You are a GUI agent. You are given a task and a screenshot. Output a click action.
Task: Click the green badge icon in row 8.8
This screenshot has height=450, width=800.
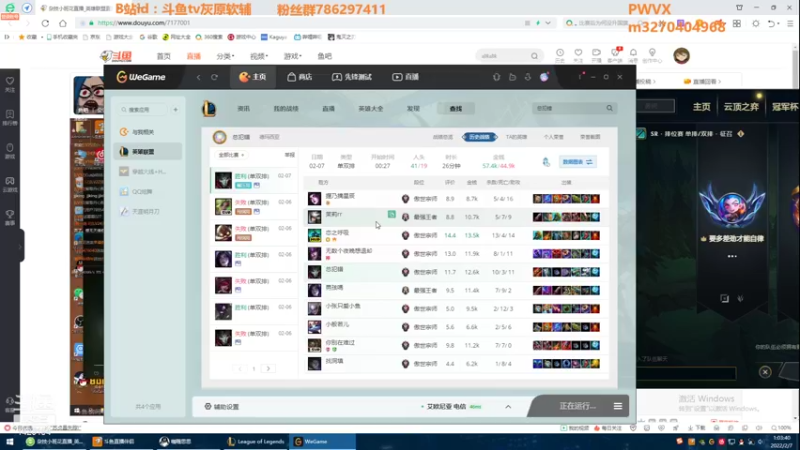tap(391, 214)
